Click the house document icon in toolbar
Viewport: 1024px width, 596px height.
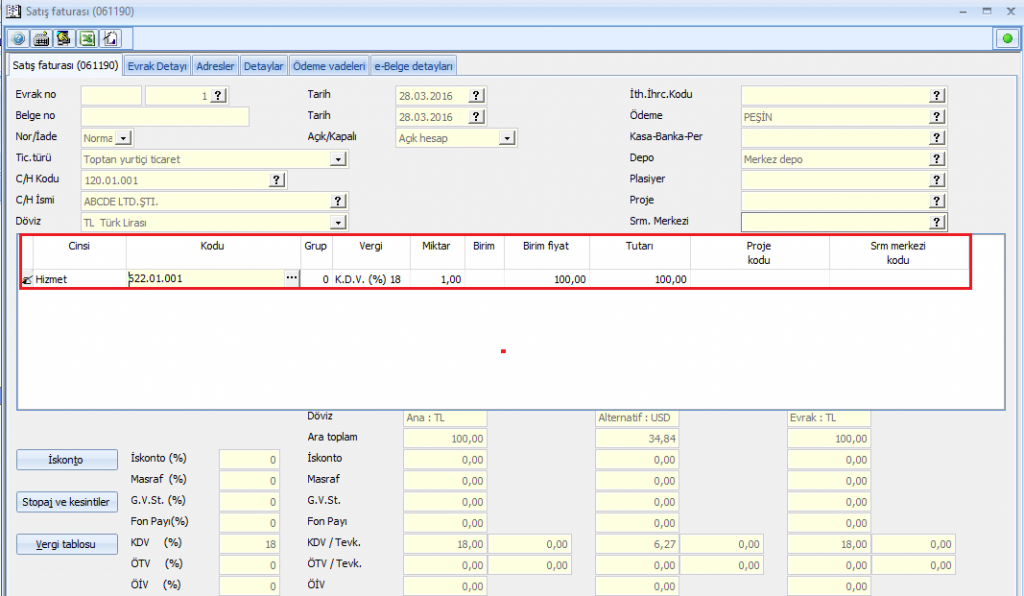click(x=110, y=39)
